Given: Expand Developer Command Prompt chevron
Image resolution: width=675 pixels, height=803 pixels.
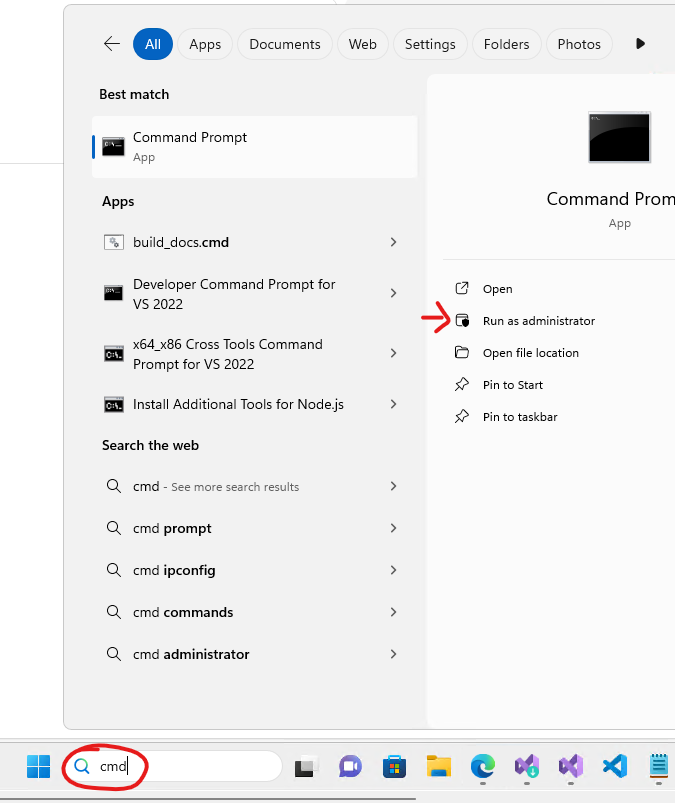Looking at the screenshot, I should (393, 293).
